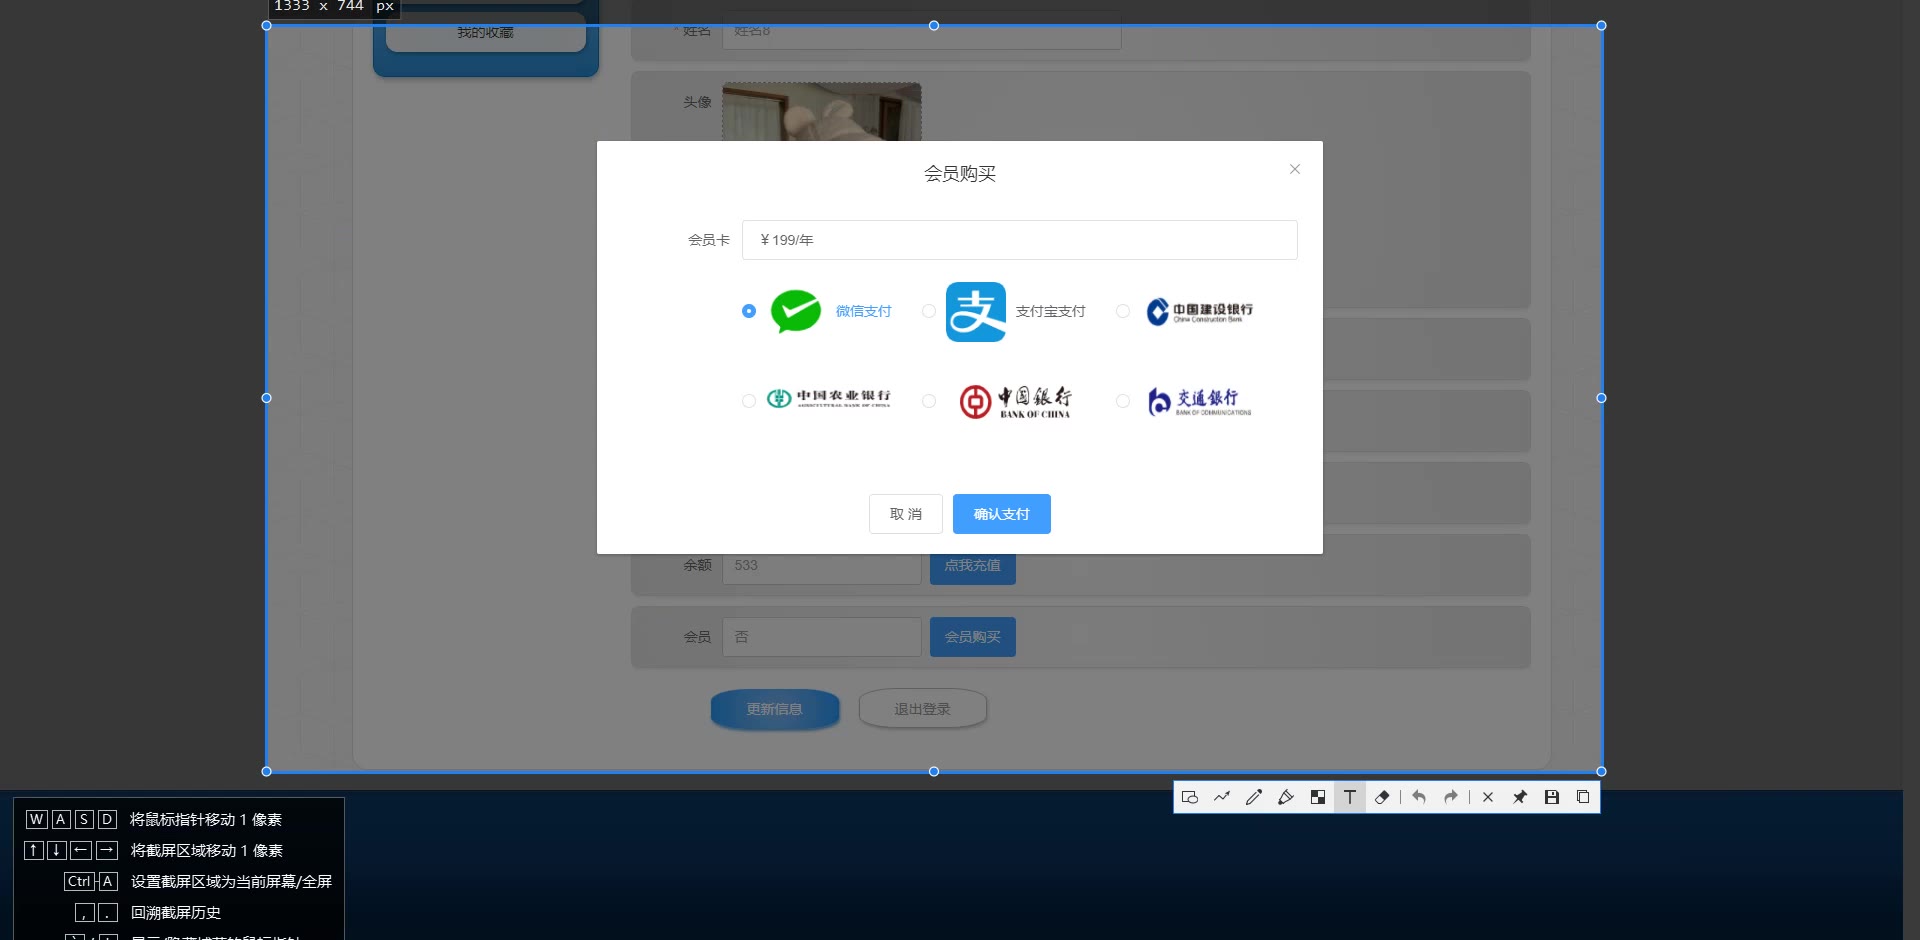Choose the 中国建设银行 radio button

(x=1123, y=311)
